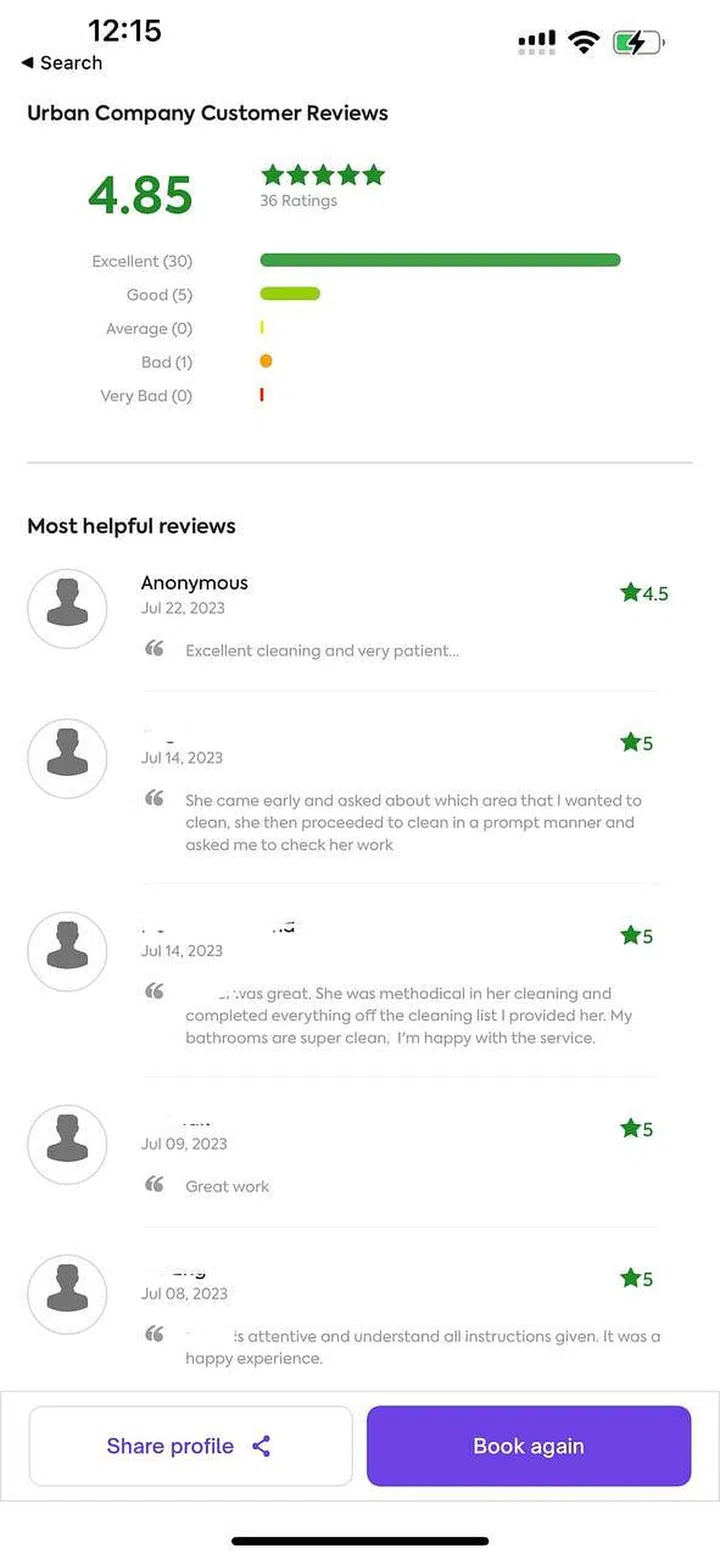Image resolution: width=720 pixels, height=1559 pixels.
Task: Tap the green Excellent (30) rating bar
Action: tap(440, 260)
